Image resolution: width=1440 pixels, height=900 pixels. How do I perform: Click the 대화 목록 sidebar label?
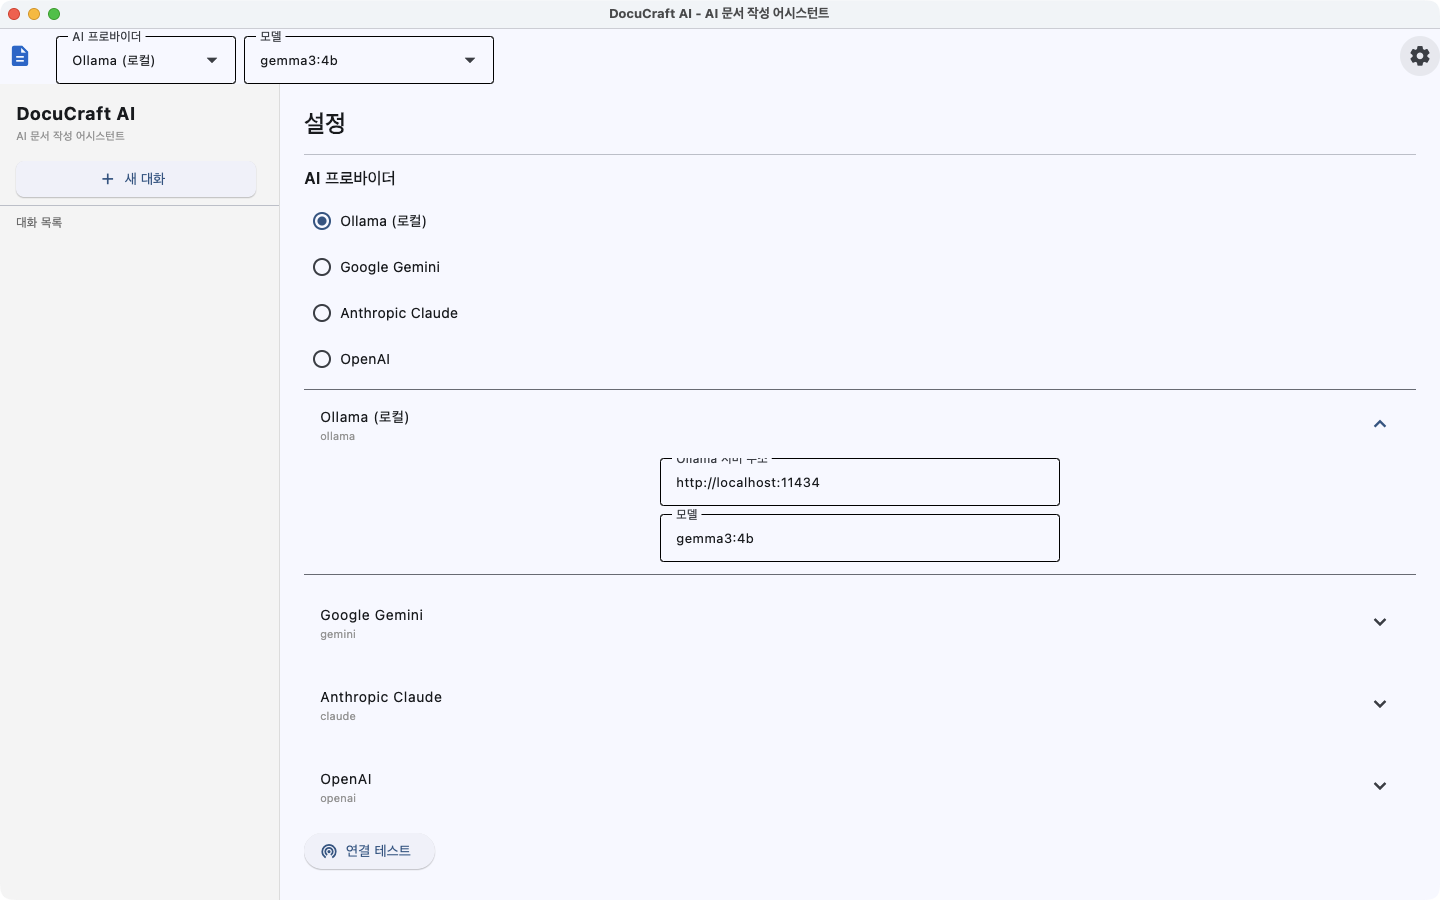point(39,222)
